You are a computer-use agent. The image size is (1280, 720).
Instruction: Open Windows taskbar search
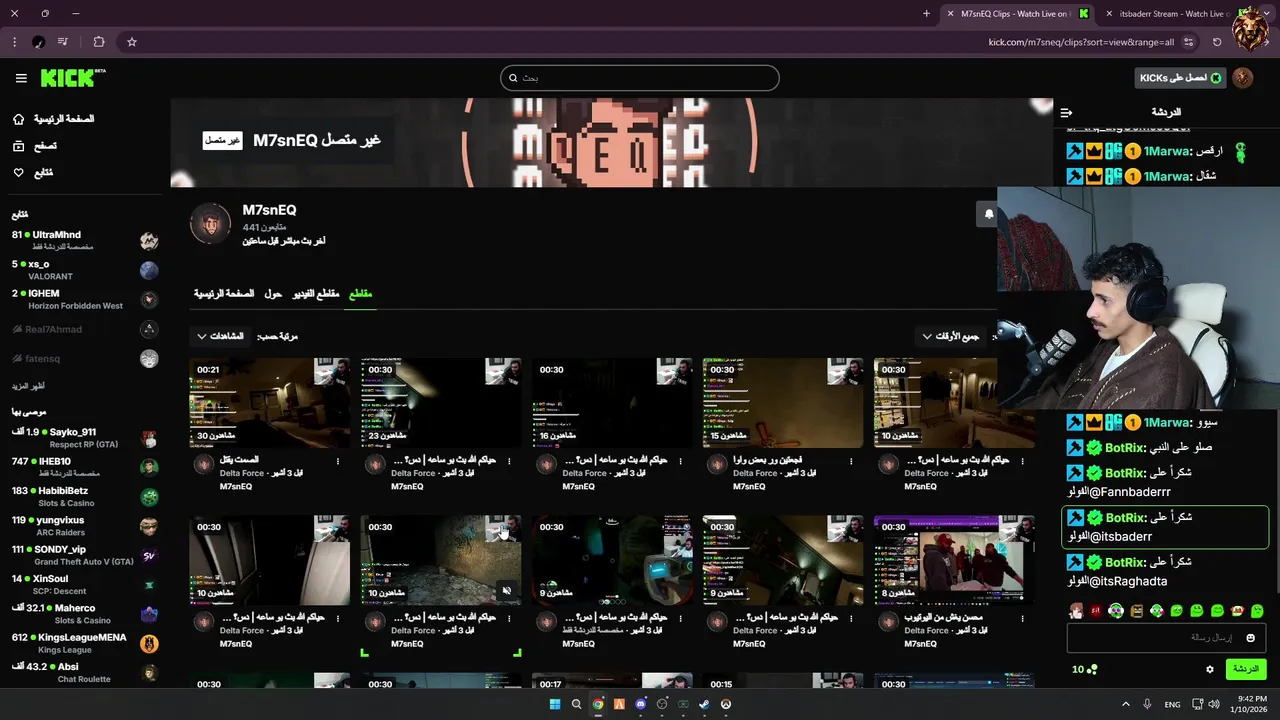tap(576, 704)
